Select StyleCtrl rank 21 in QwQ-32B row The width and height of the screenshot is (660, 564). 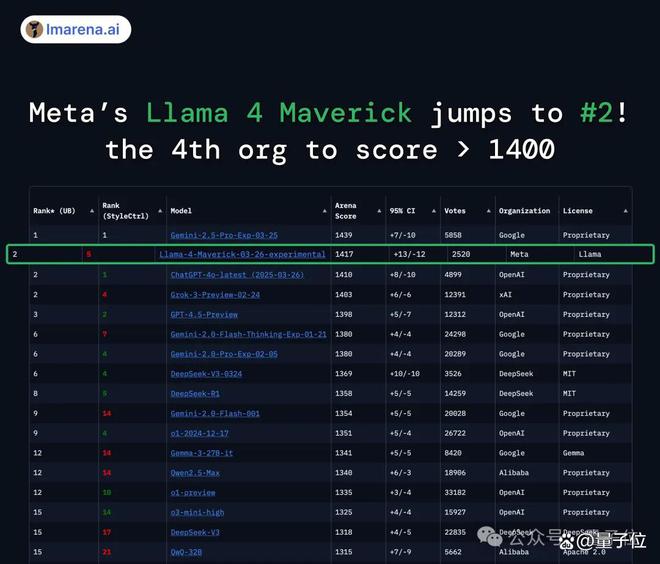[106, 552]
